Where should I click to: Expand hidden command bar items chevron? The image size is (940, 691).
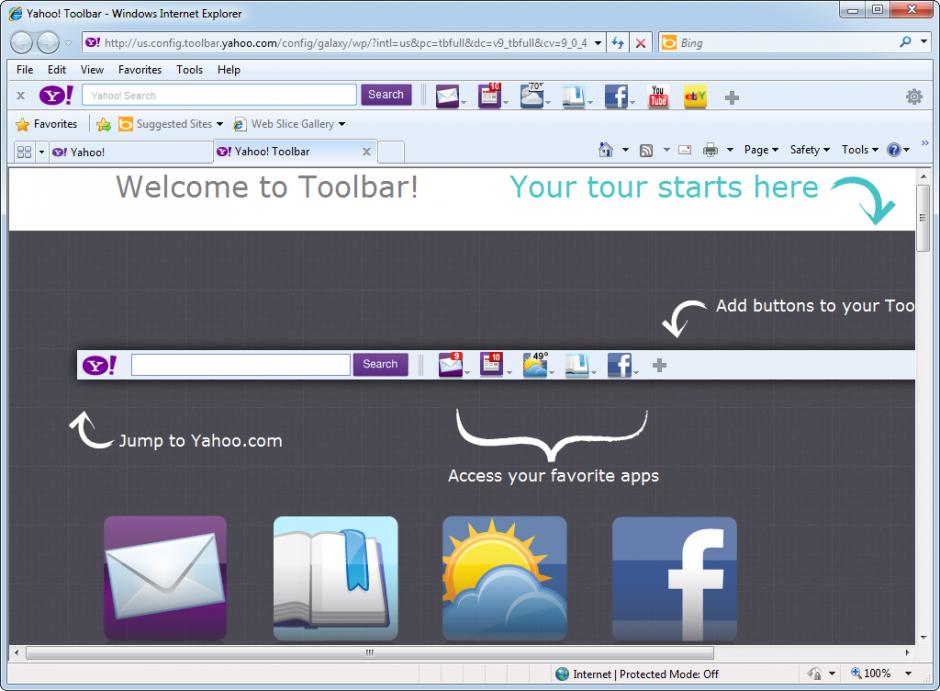pyautogui.click(x=925, y=143)
